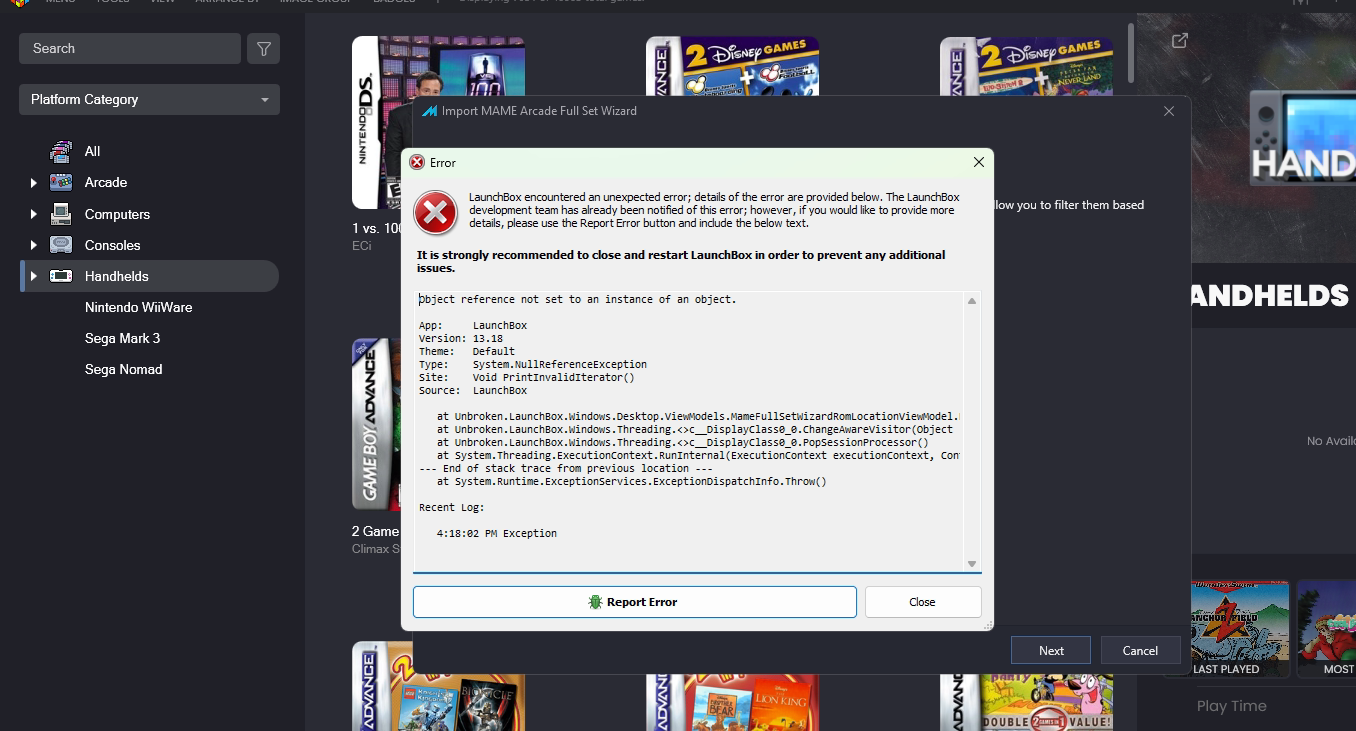Click the ExceptionDispatchInfo.Throw() stack line
Viewport: 1356px width, 731px height.
coord(632,481)
